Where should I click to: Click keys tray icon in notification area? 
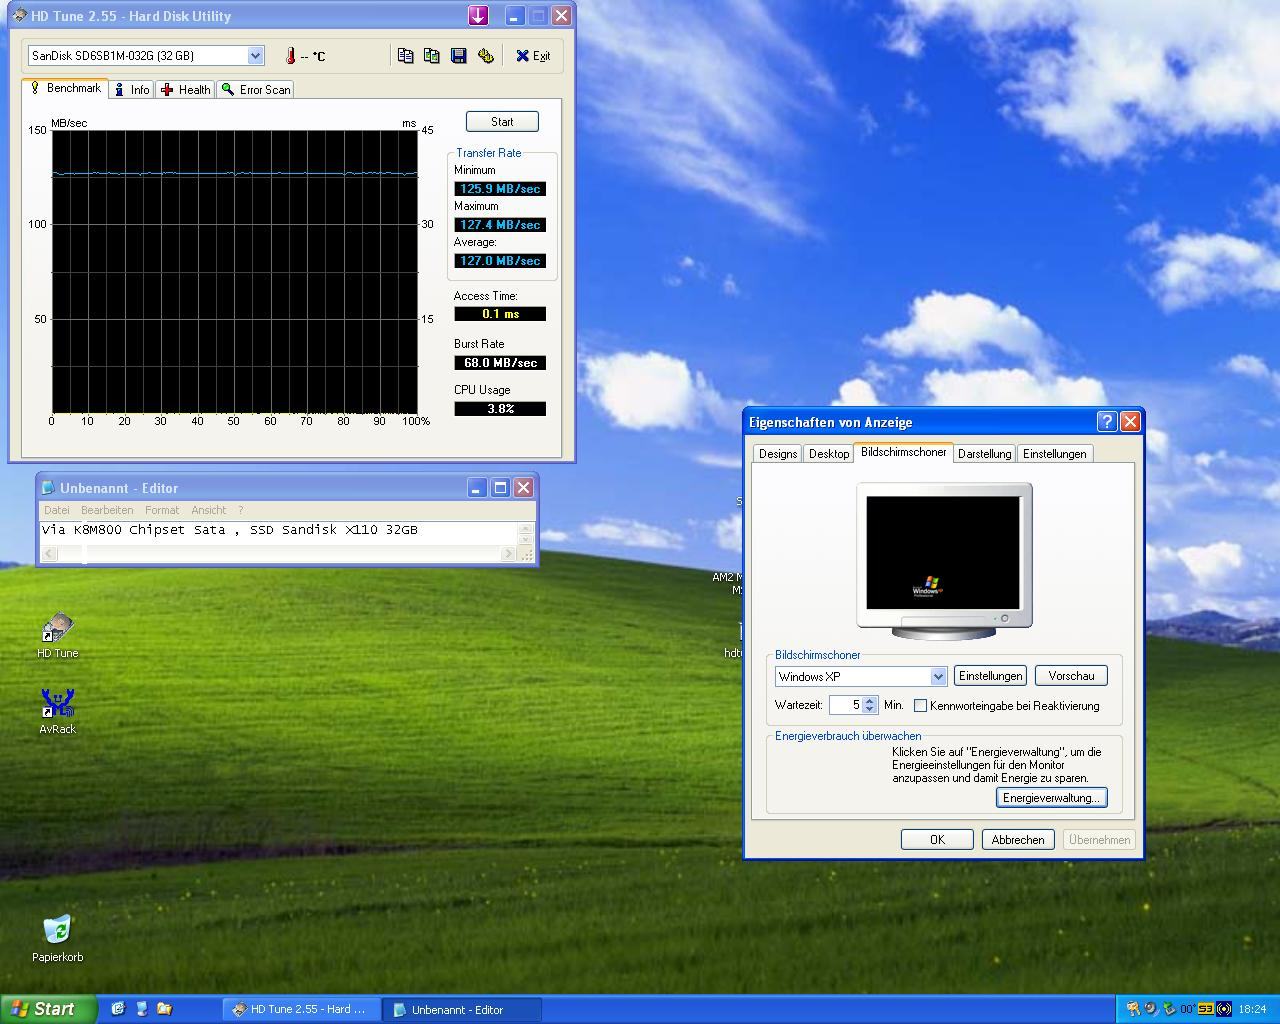(x=1133, y=1009)
